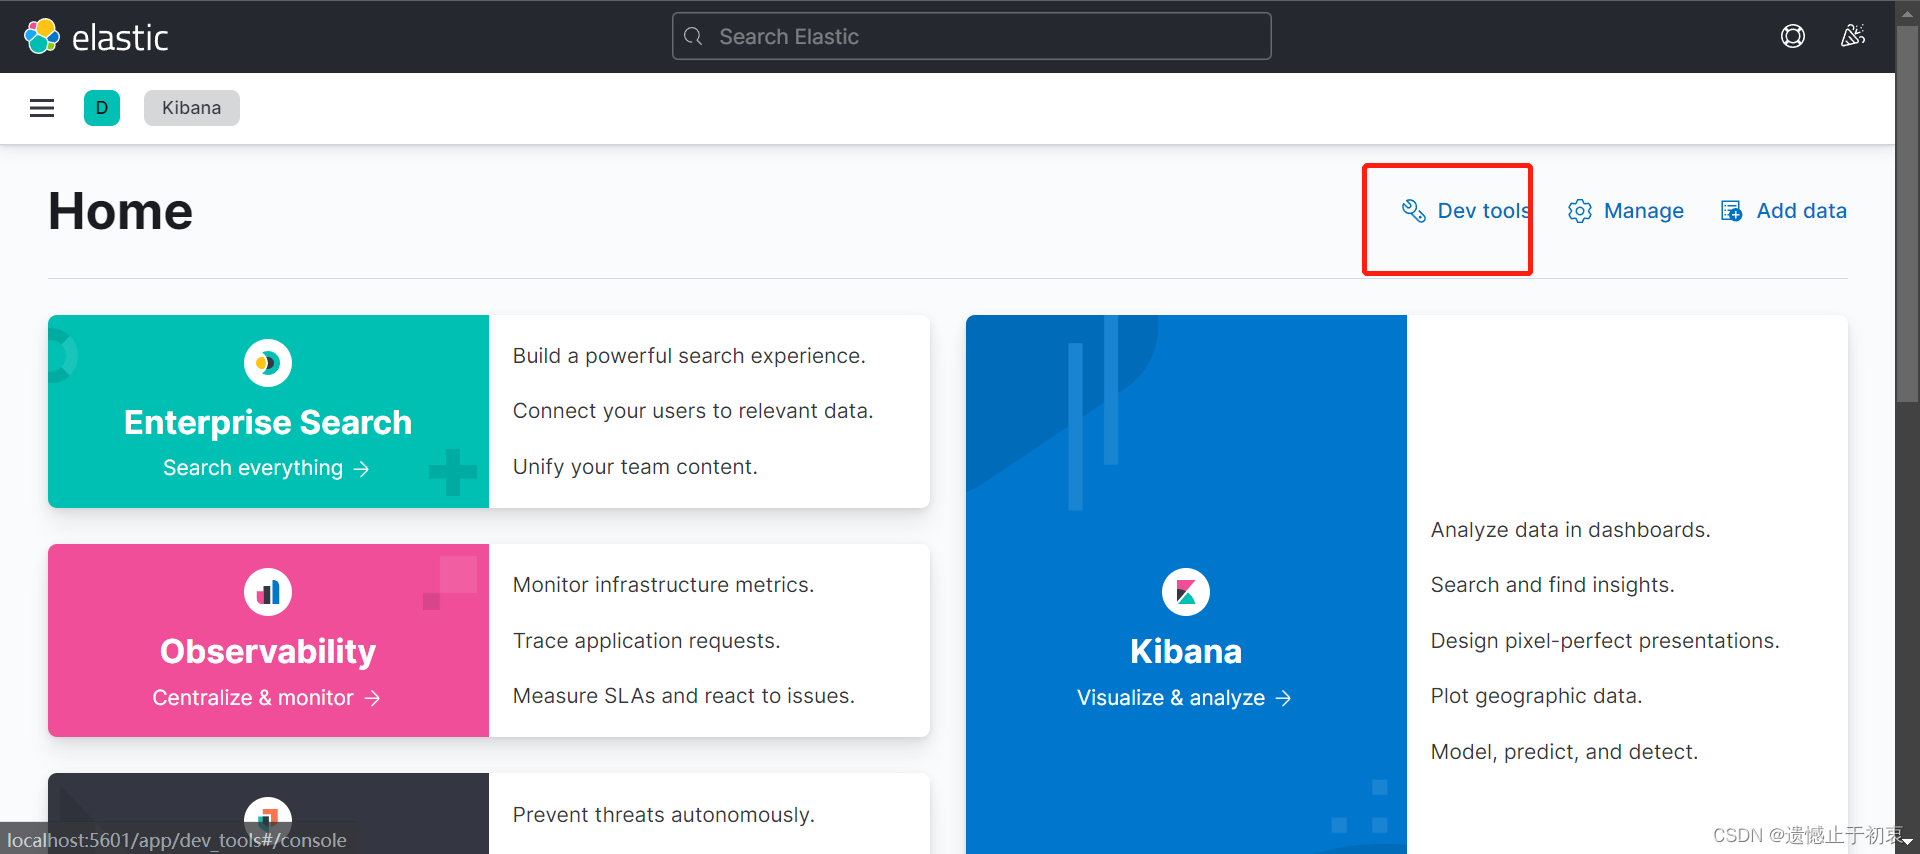Open the Kibana card title
The width and height of the screenshot is (1920, 854).
click(1186, 652)
